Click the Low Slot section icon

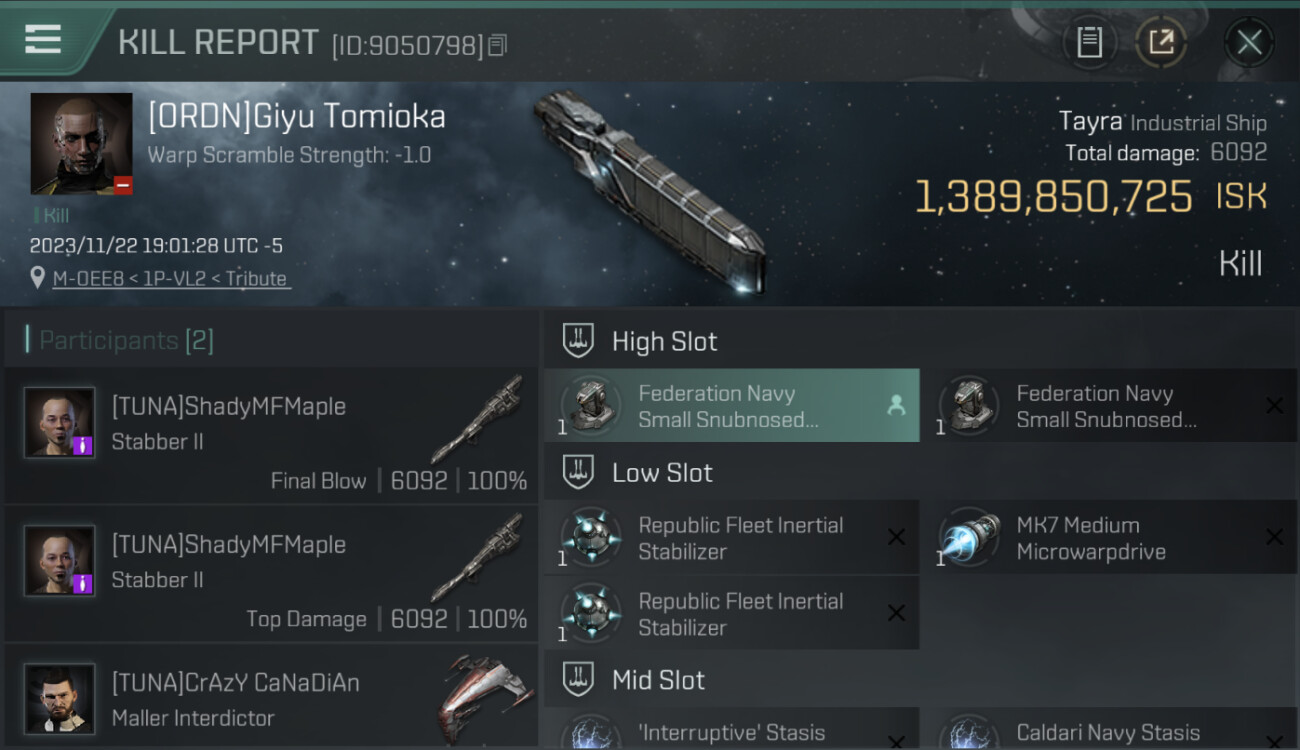coord(578,472)
